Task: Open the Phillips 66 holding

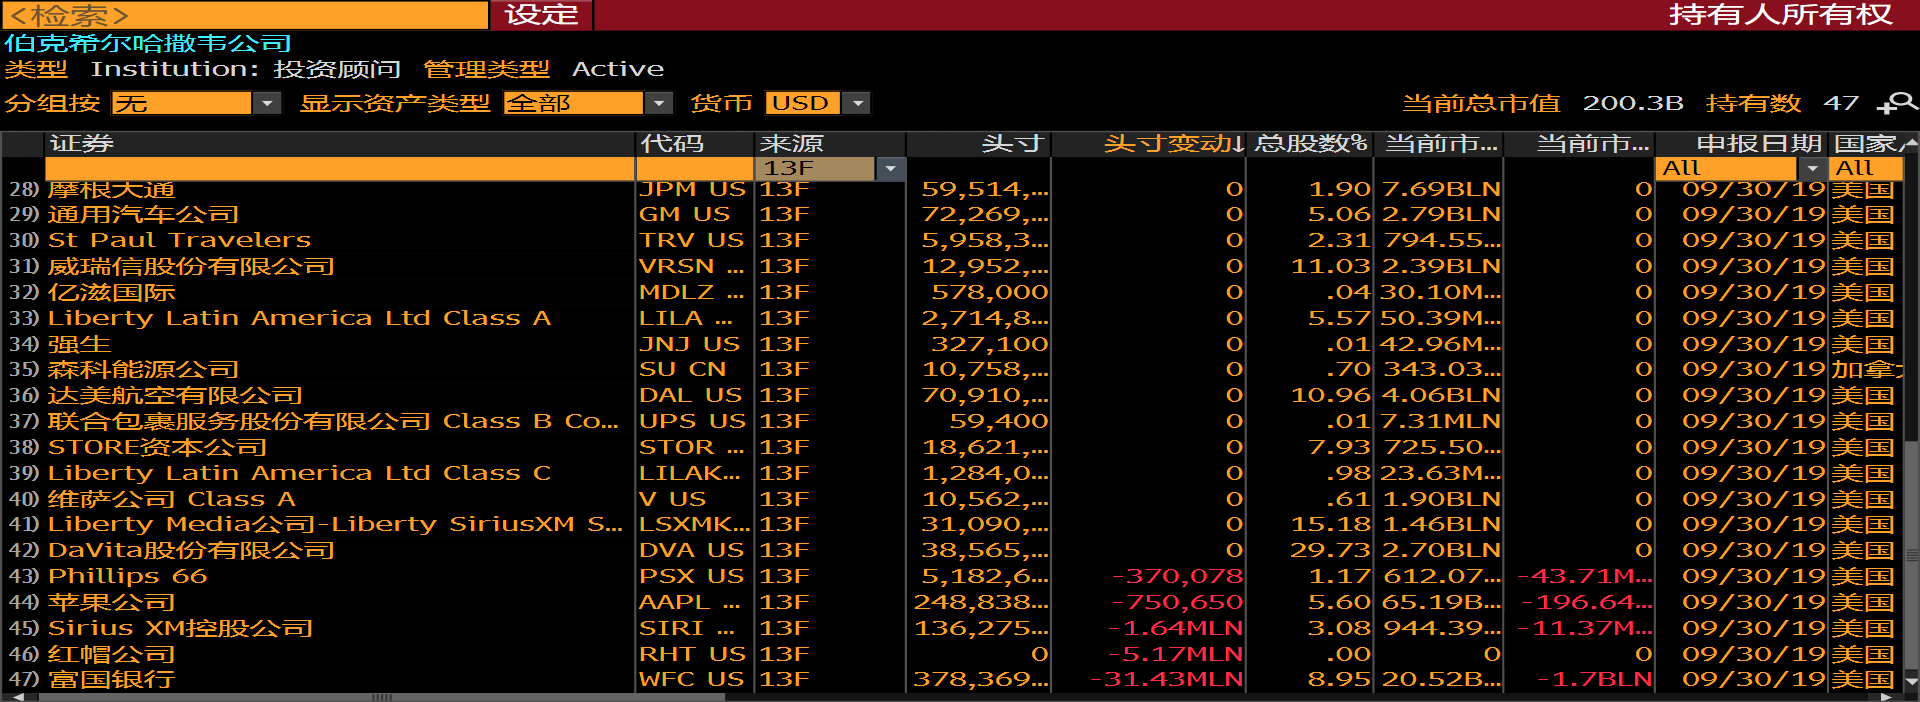Action: [x=127, y=576]
